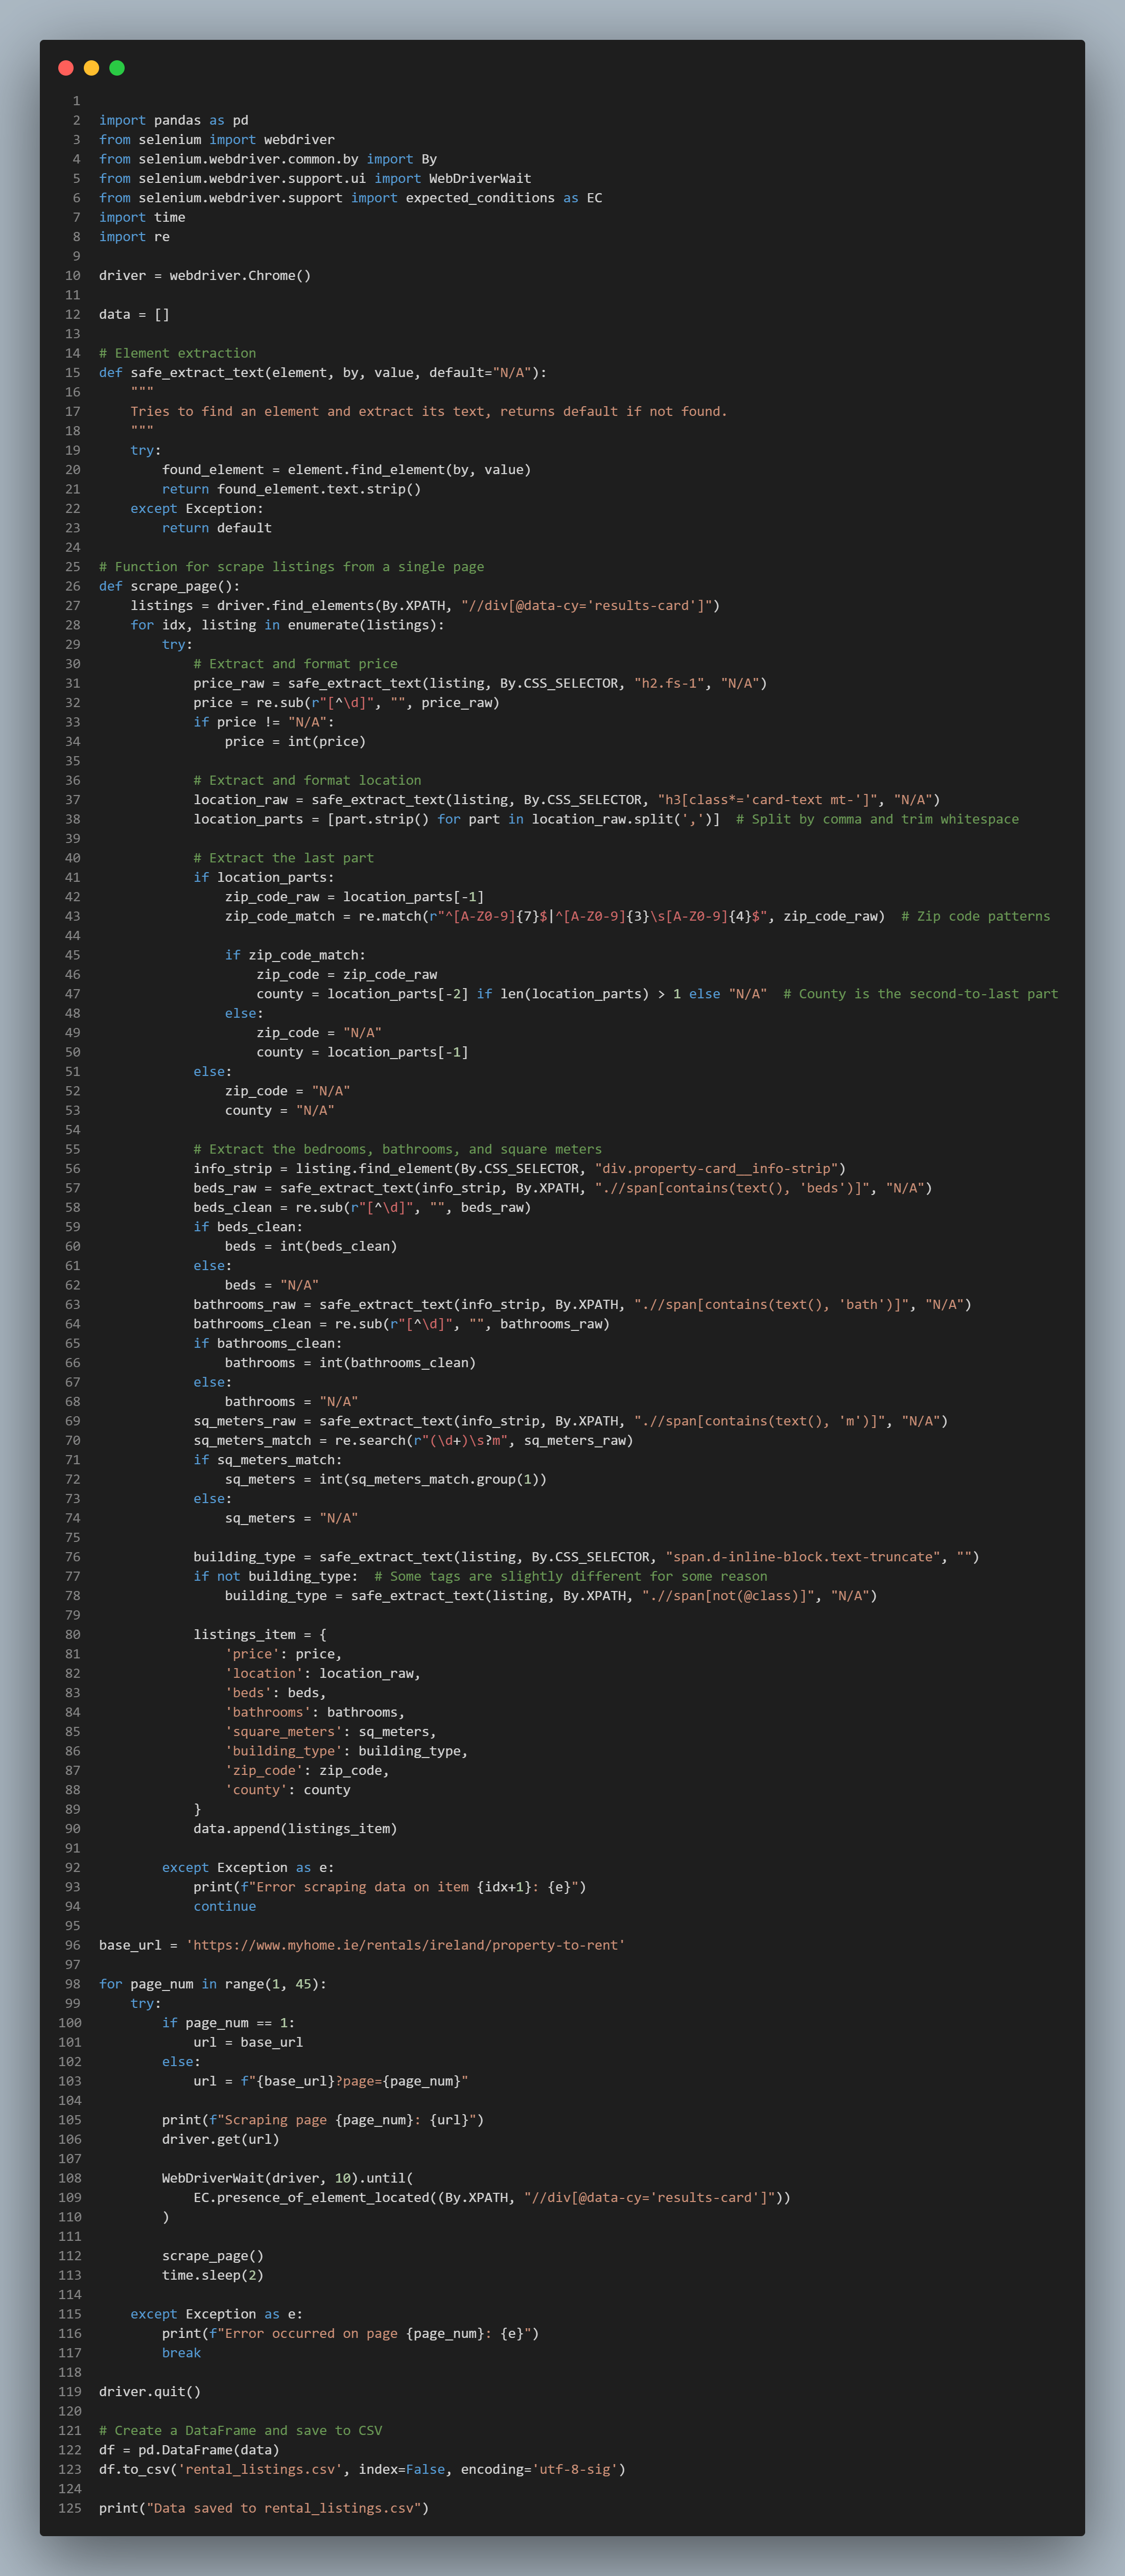Click 'bathrooms = int(bathrooms_clean)' line
This screenshot has width=1125, height=2576.
[x=350, y=1363]
